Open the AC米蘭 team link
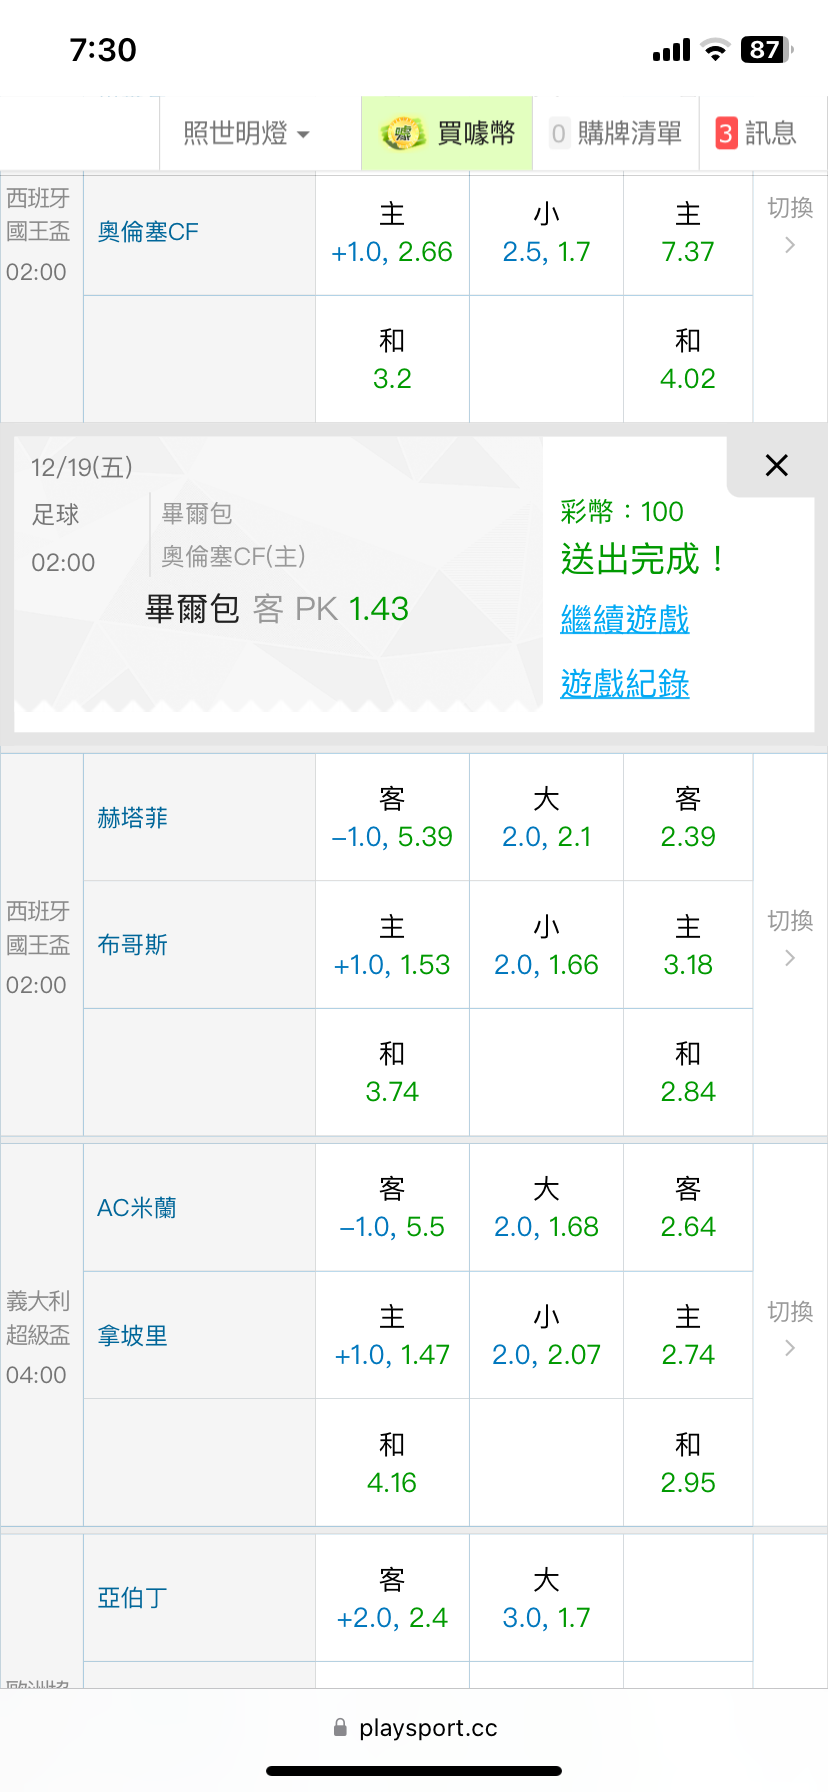This screenshot has width=828, height=1792. [x=137, y=1208]
